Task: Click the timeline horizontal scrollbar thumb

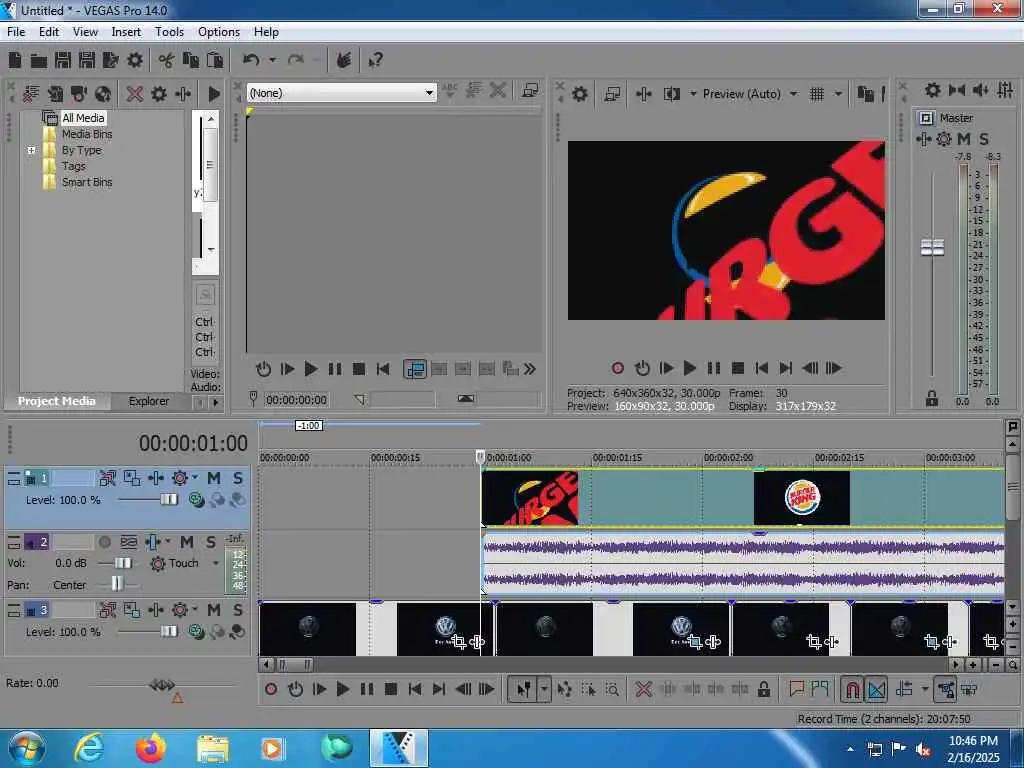Action: (x=295, y=665)
